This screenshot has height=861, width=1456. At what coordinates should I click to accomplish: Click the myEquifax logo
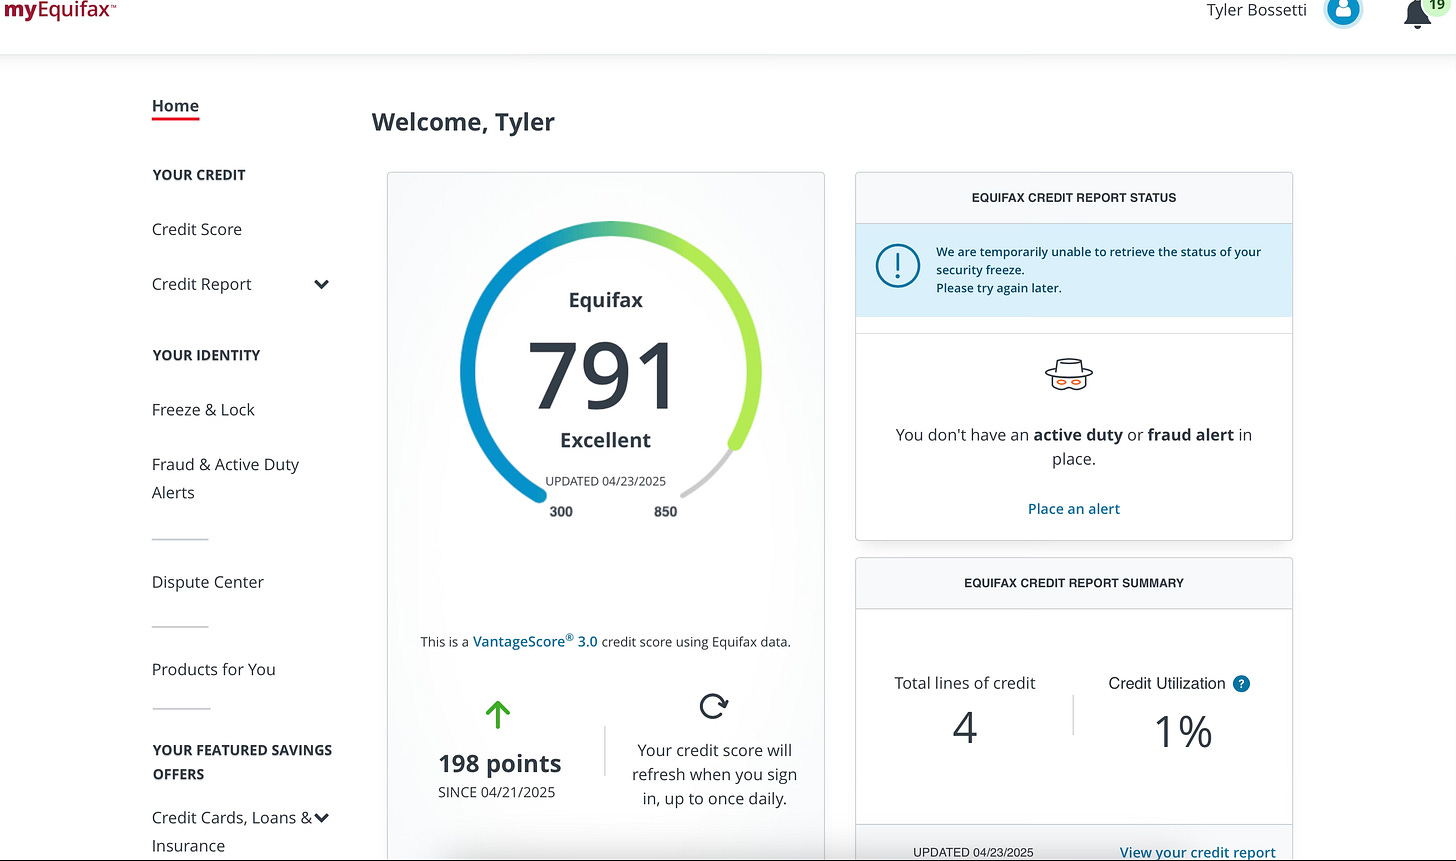58,11
